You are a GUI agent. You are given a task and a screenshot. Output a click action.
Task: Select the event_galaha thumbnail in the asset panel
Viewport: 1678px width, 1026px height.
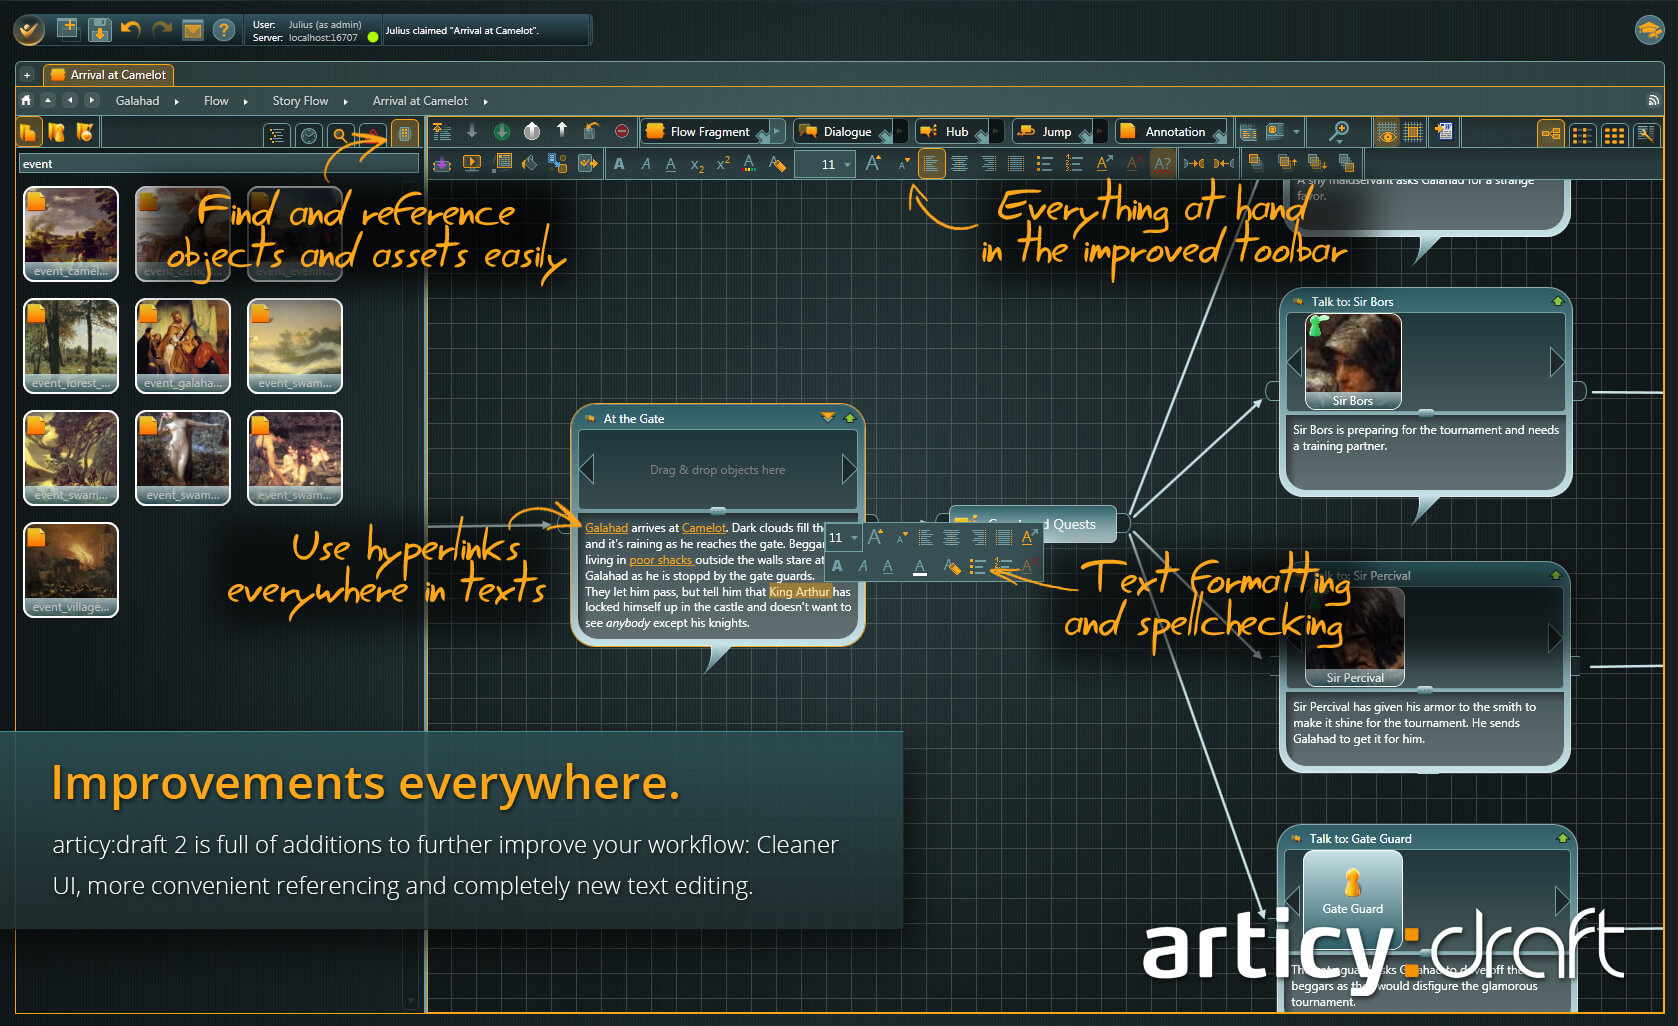click(183, 345)
